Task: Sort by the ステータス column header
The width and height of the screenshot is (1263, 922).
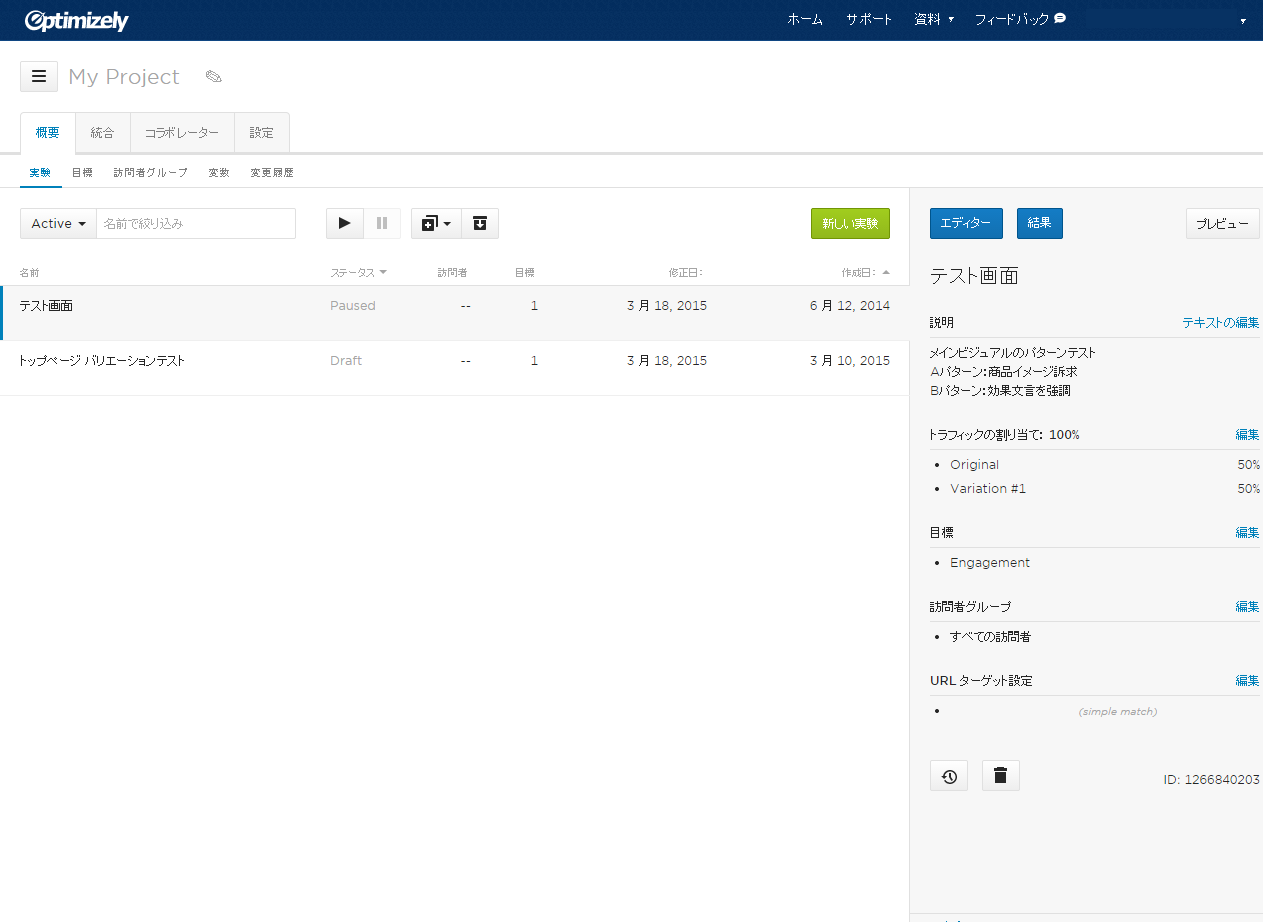Action: (358, 272)
